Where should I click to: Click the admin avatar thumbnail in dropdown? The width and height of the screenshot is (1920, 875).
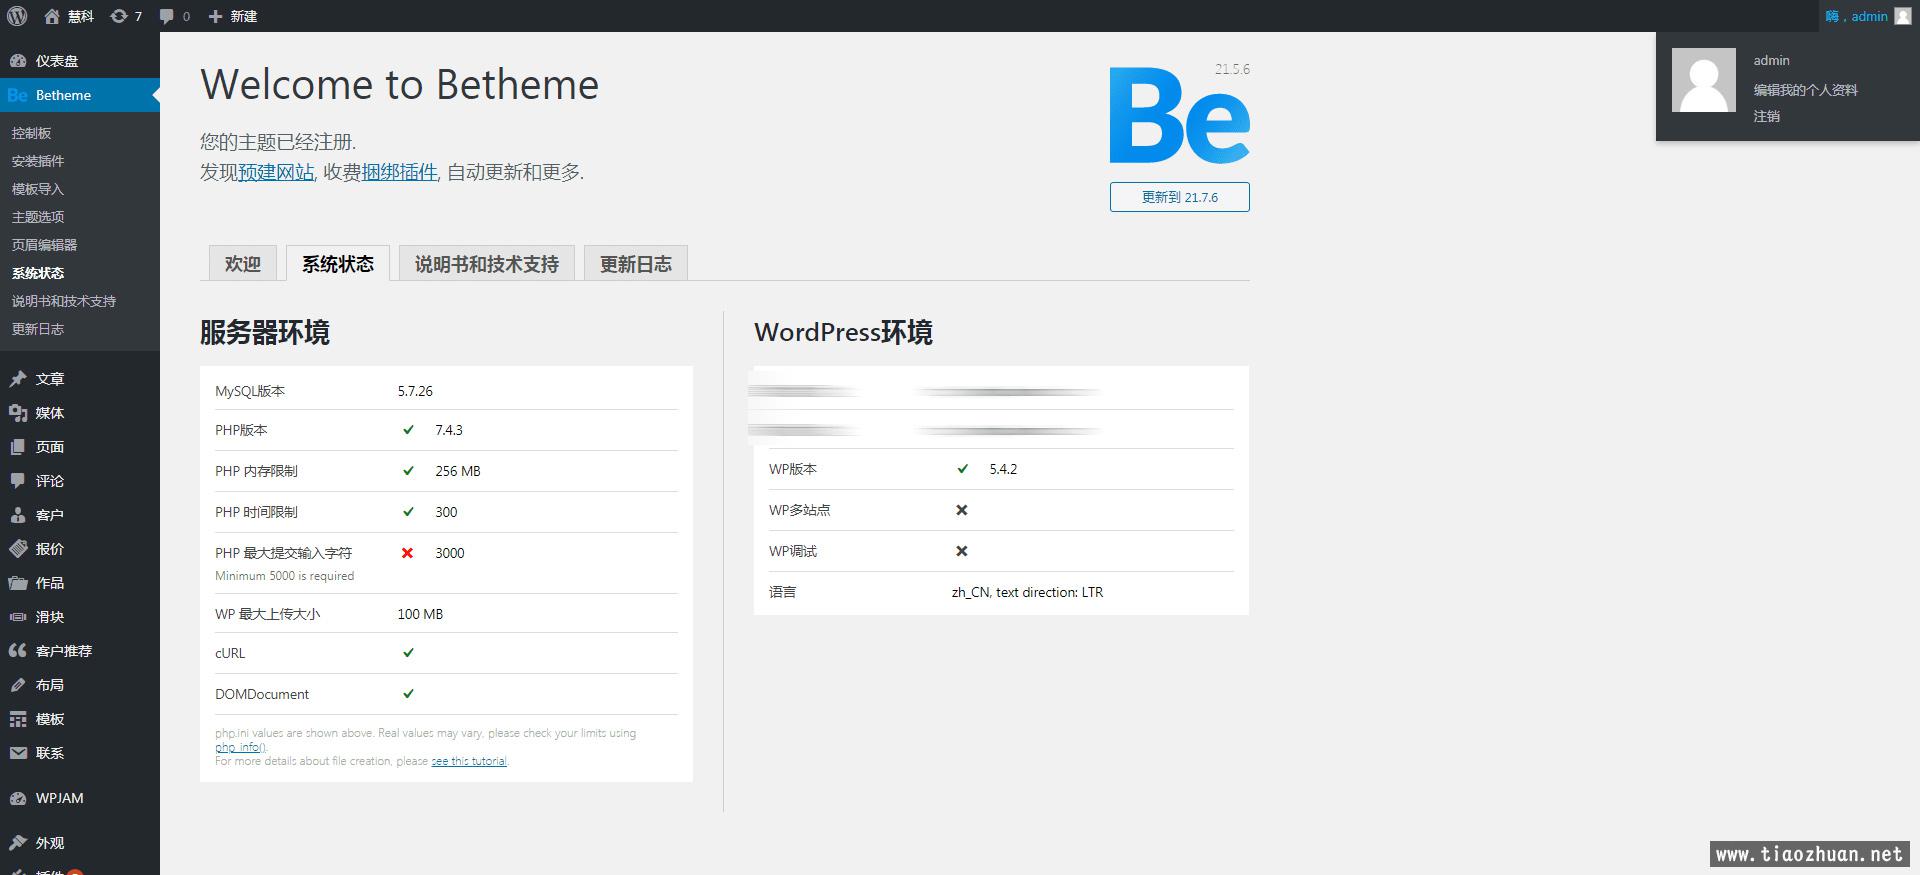pyautogui.click(x=1703, y=80)
